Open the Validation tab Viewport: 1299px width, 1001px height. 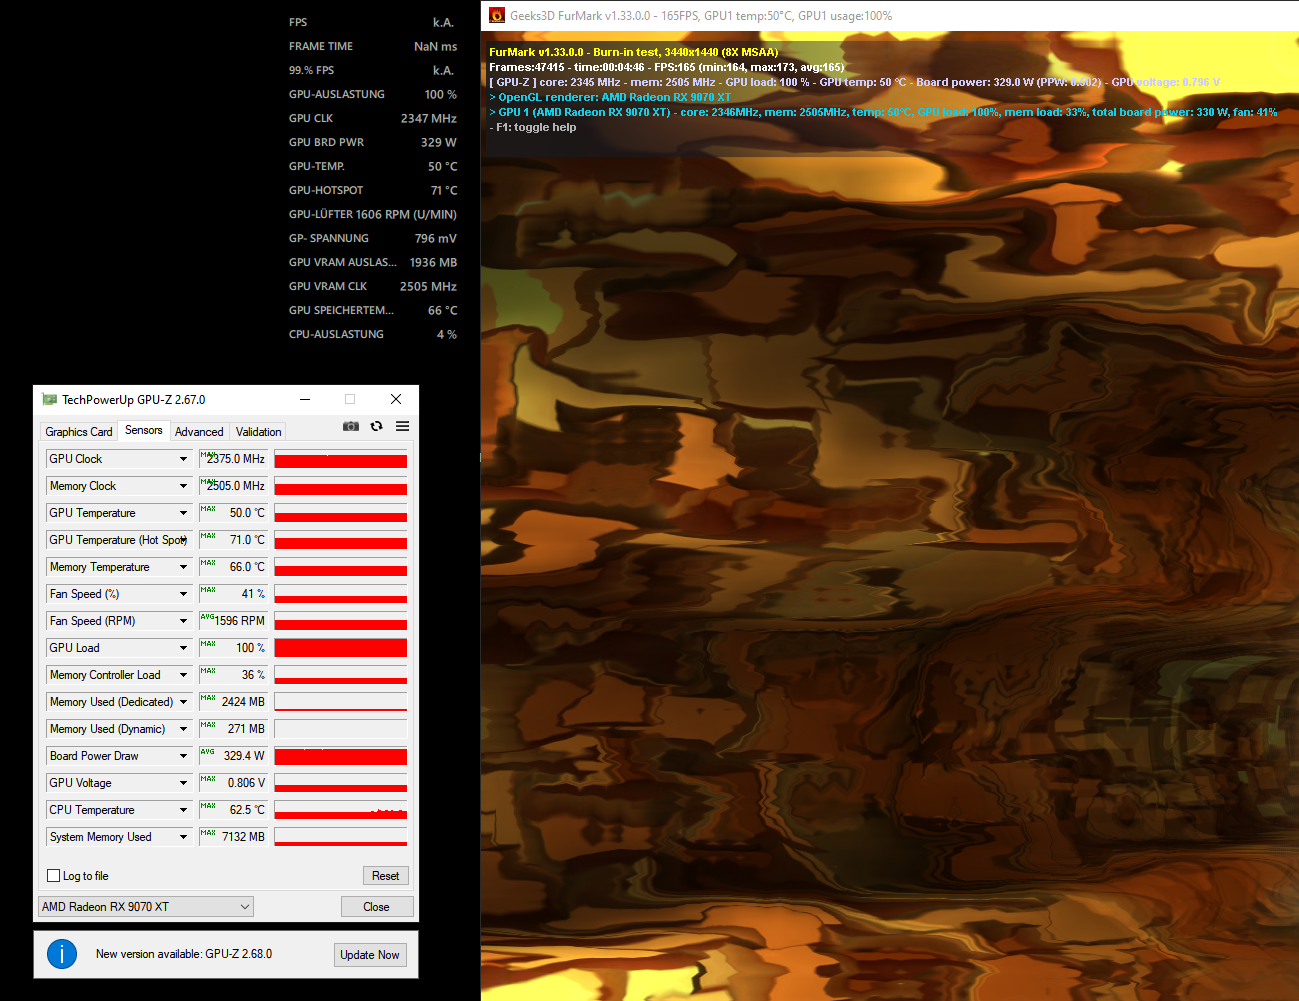pyautogui.click(x=257, y=431)
